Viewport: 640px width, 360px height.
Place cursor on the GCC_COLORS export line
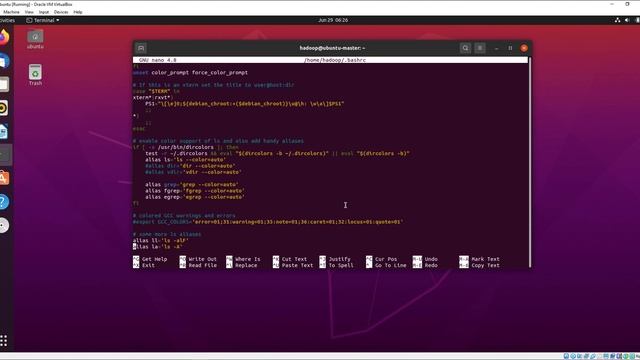(268, 222)
